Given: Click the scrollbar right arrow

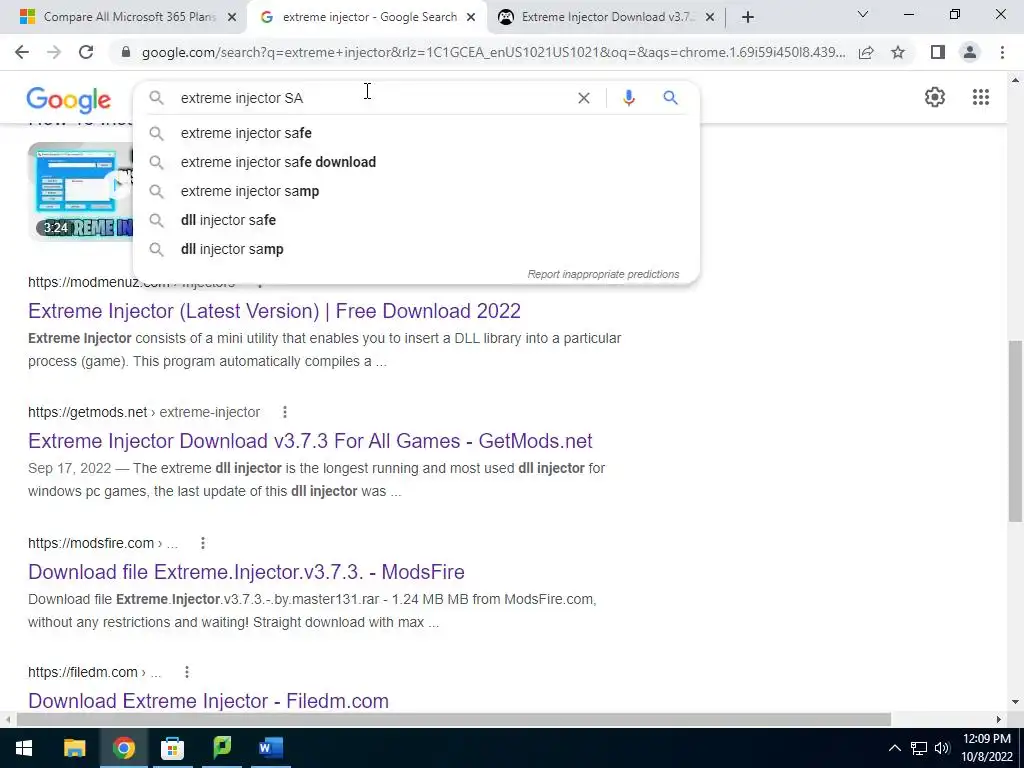Looking at the screenshot, I should 999,719.
